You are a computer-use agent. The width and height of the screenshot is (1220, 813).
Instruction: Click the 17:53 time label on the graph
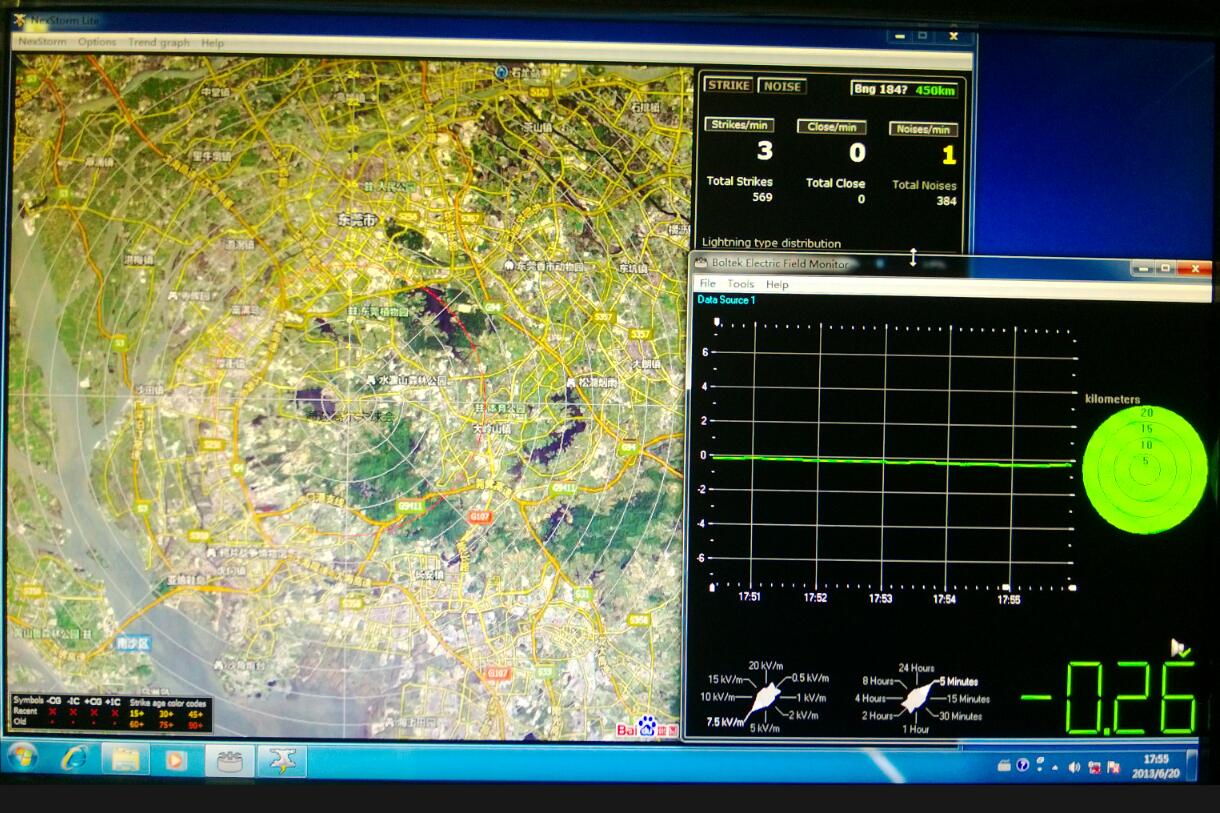[x=880, y=598]
